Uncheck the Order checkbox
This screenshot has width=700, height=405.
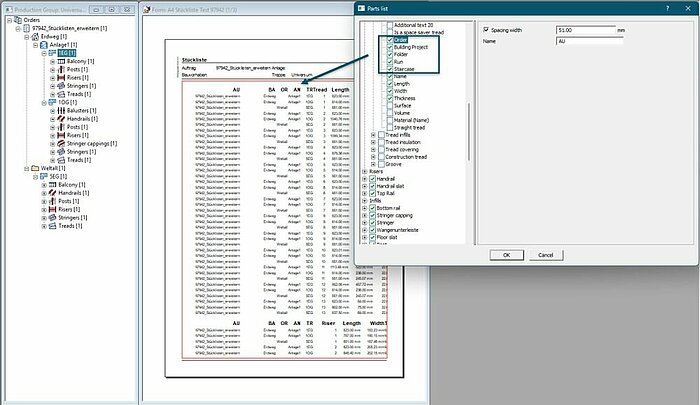[x=390, y=40]
